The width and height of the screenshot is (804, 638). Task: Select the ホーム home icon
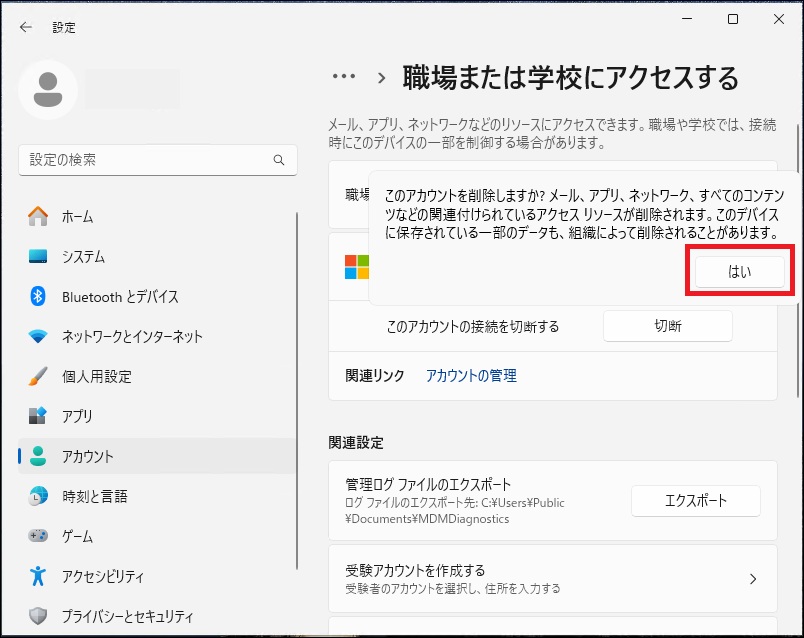coord(38,216)
